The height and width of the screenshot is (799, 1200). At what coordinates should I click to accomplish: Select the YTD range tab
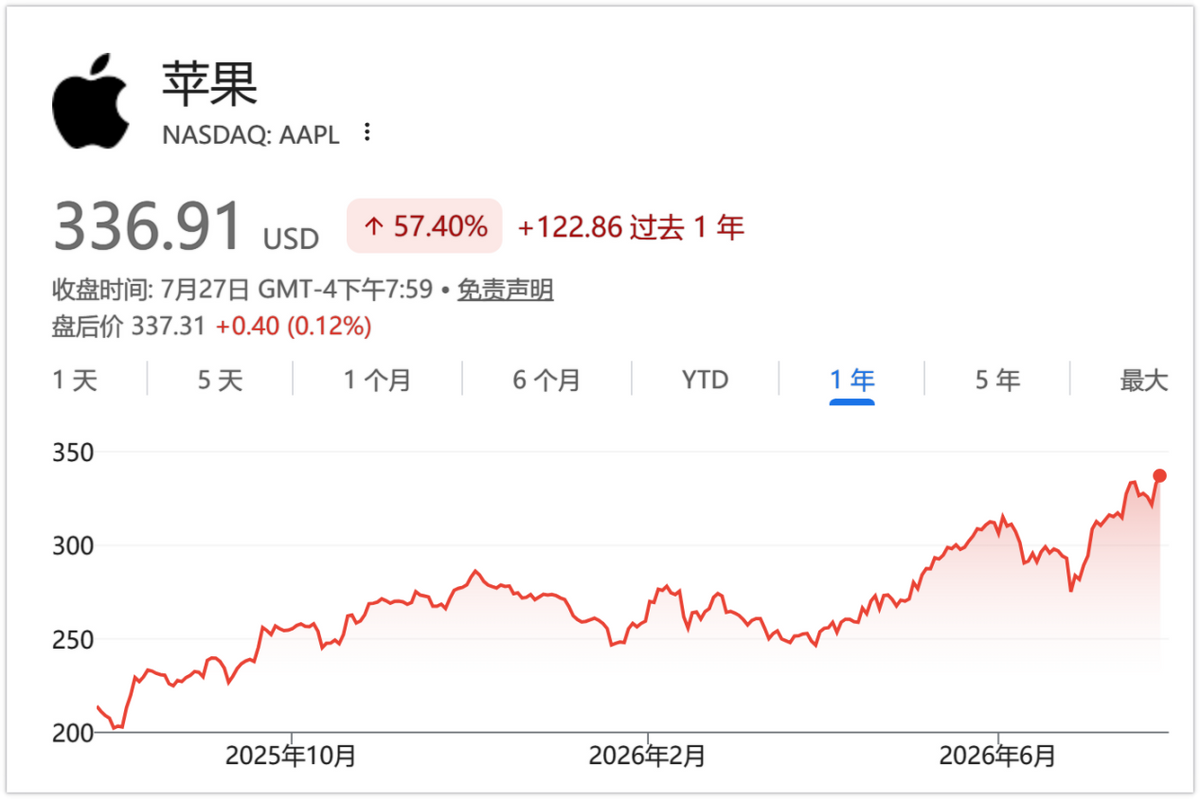(705, 380)
